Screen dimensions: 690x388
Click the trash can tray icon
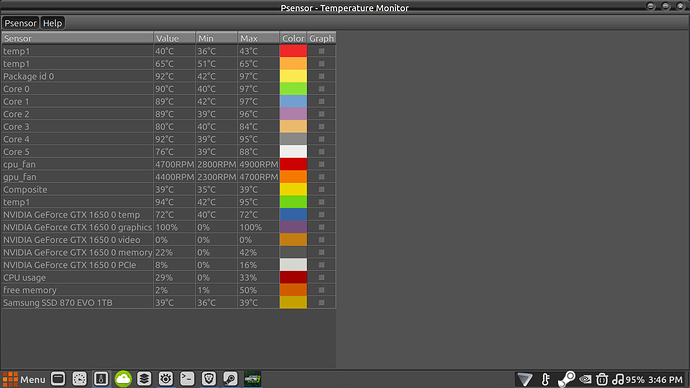[x=602, y=379]
